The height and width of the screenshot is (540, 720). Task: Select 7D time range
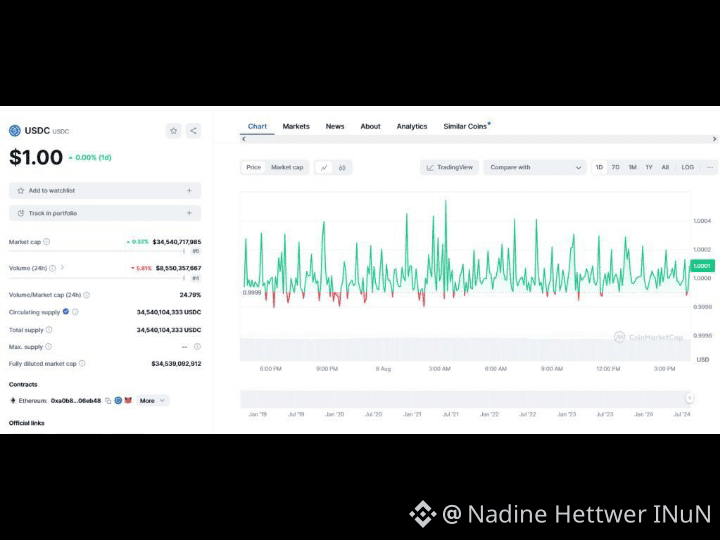615,168
